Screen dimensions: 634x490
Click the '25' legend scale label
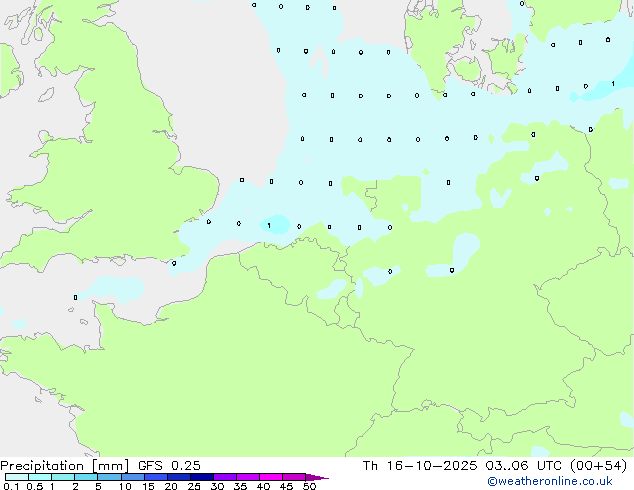[x=194, y=486]
